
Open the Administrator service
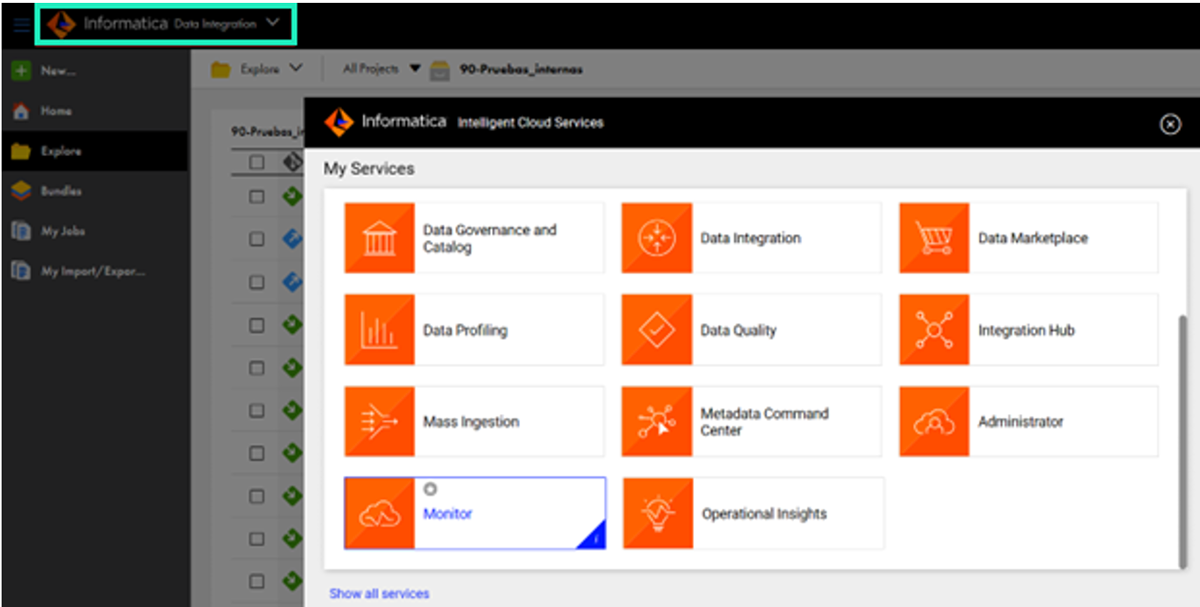click(1028, 422)
